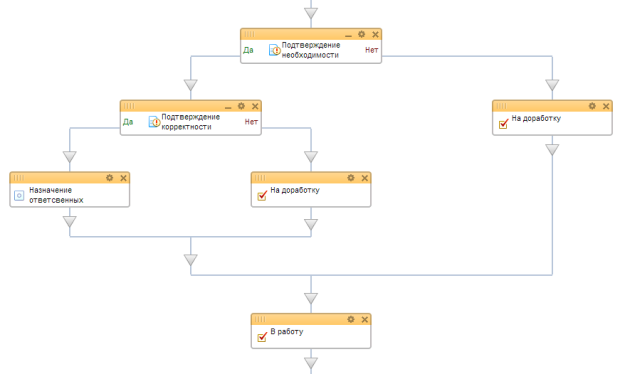Delete the Подтверждение корректности block
Viewport: 620px width, 374px height.
coord(255,106)
